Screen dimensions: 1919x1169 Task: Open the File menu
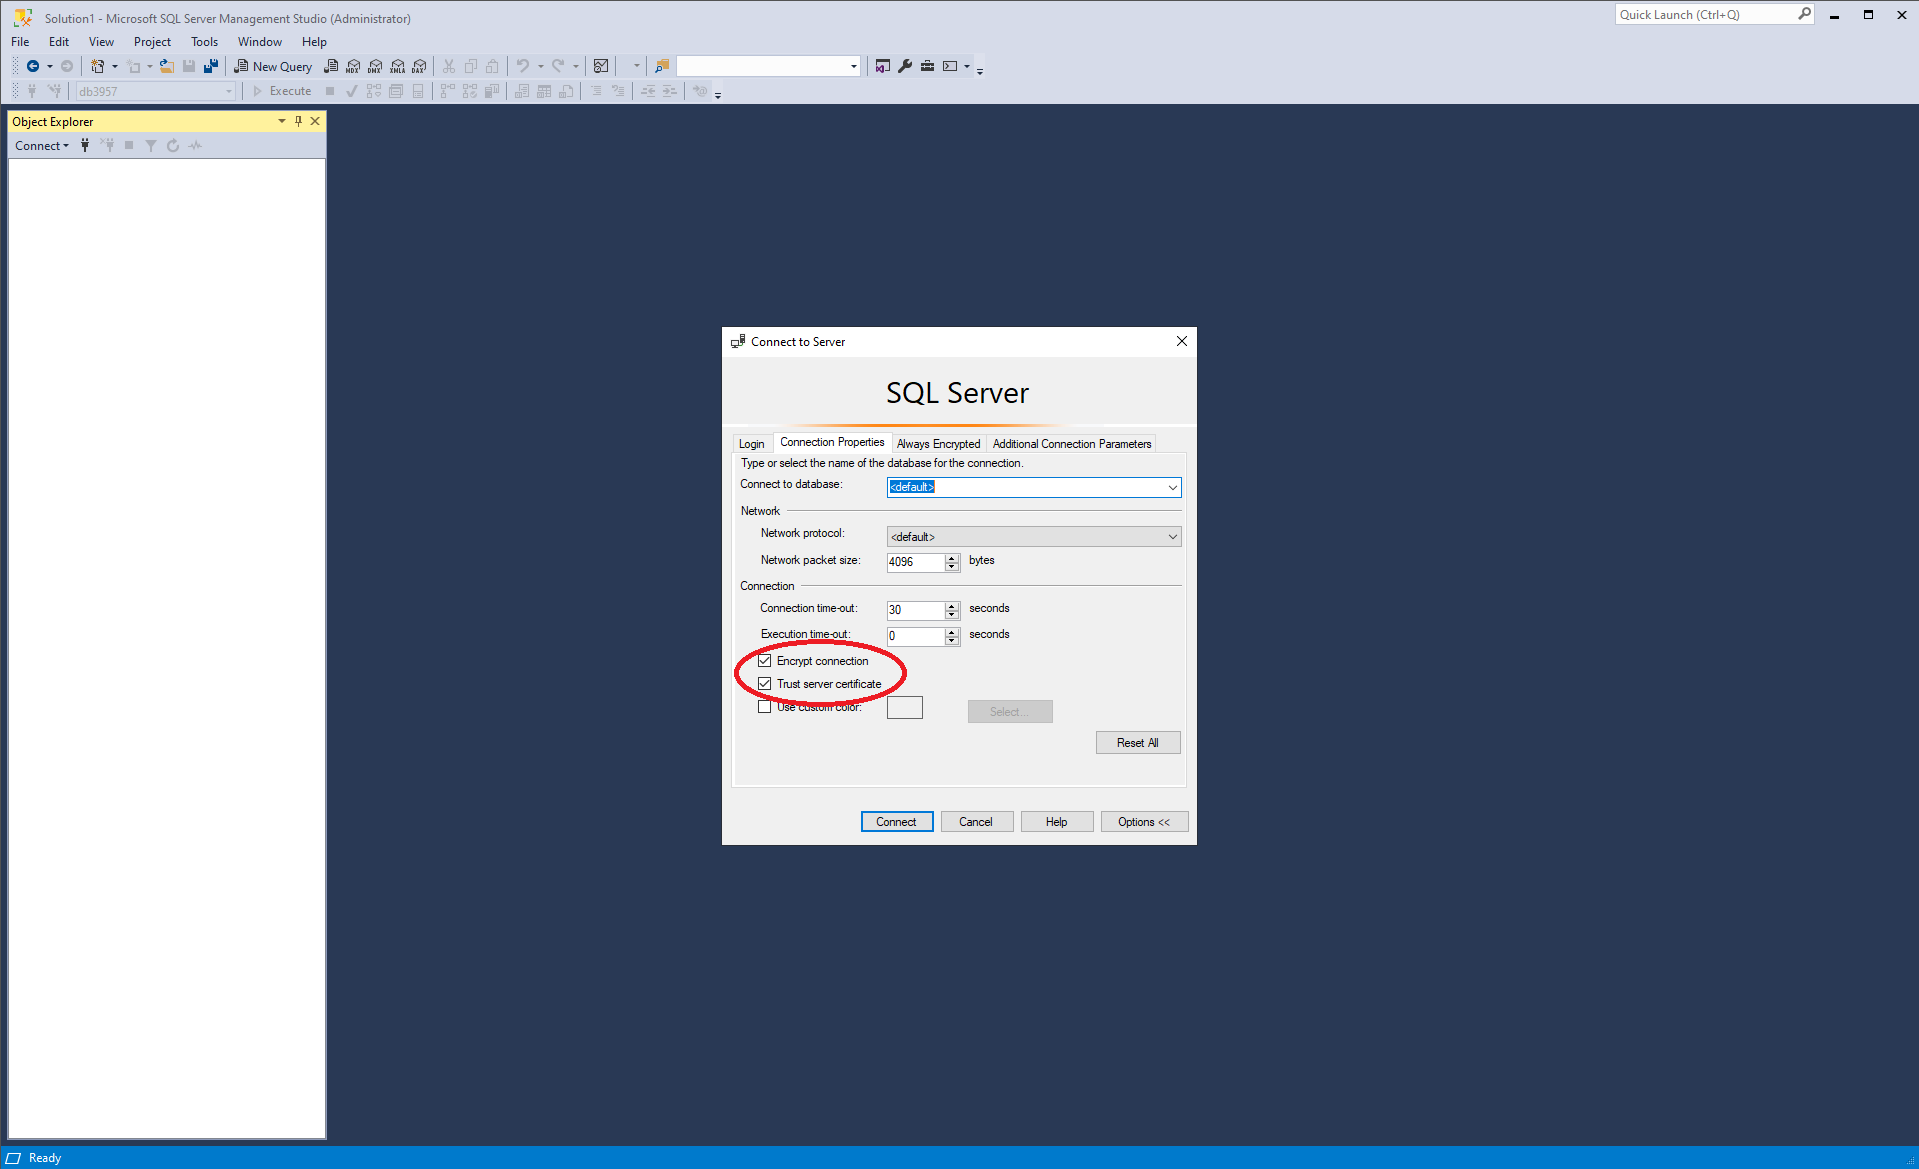tap(20, 42)
